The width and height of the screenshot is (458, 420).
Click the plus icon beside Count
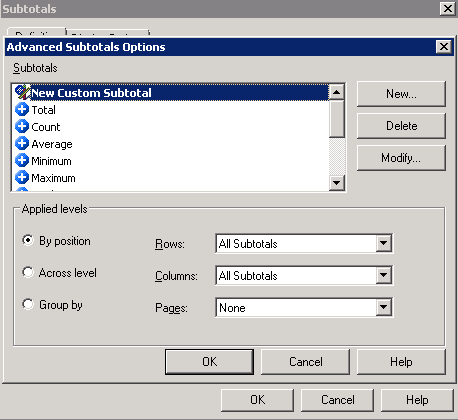(22, 126)
